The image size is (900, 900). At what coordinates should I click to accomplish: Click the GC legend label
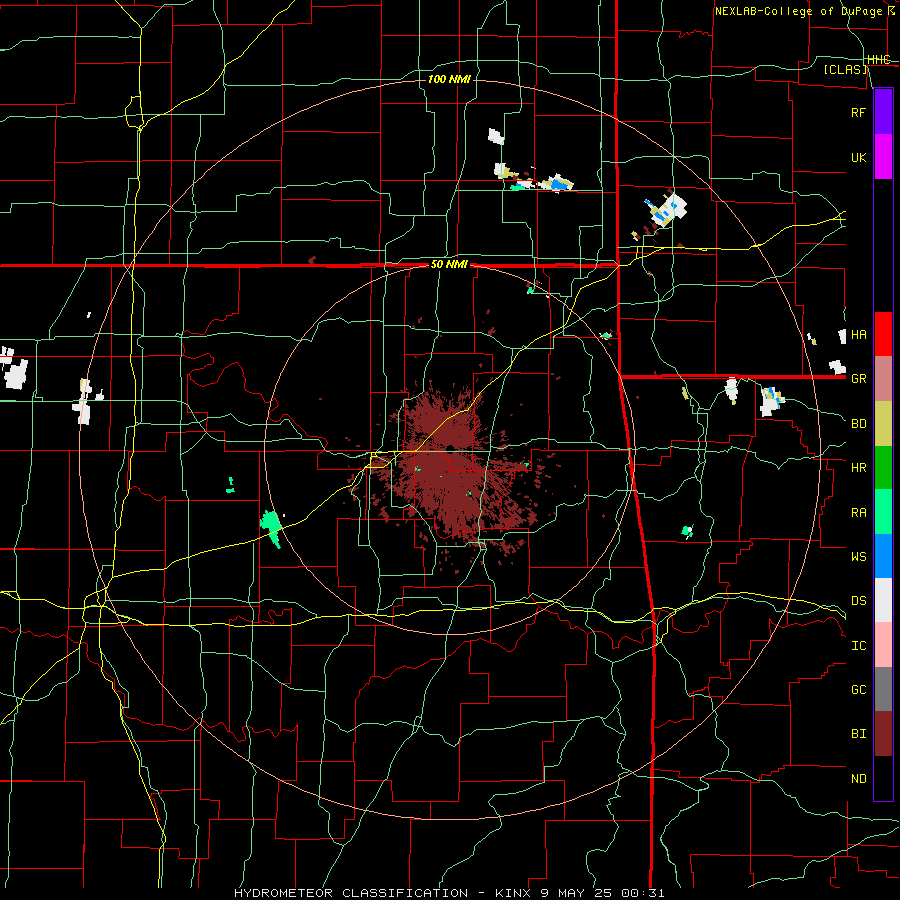click(859, 689)
